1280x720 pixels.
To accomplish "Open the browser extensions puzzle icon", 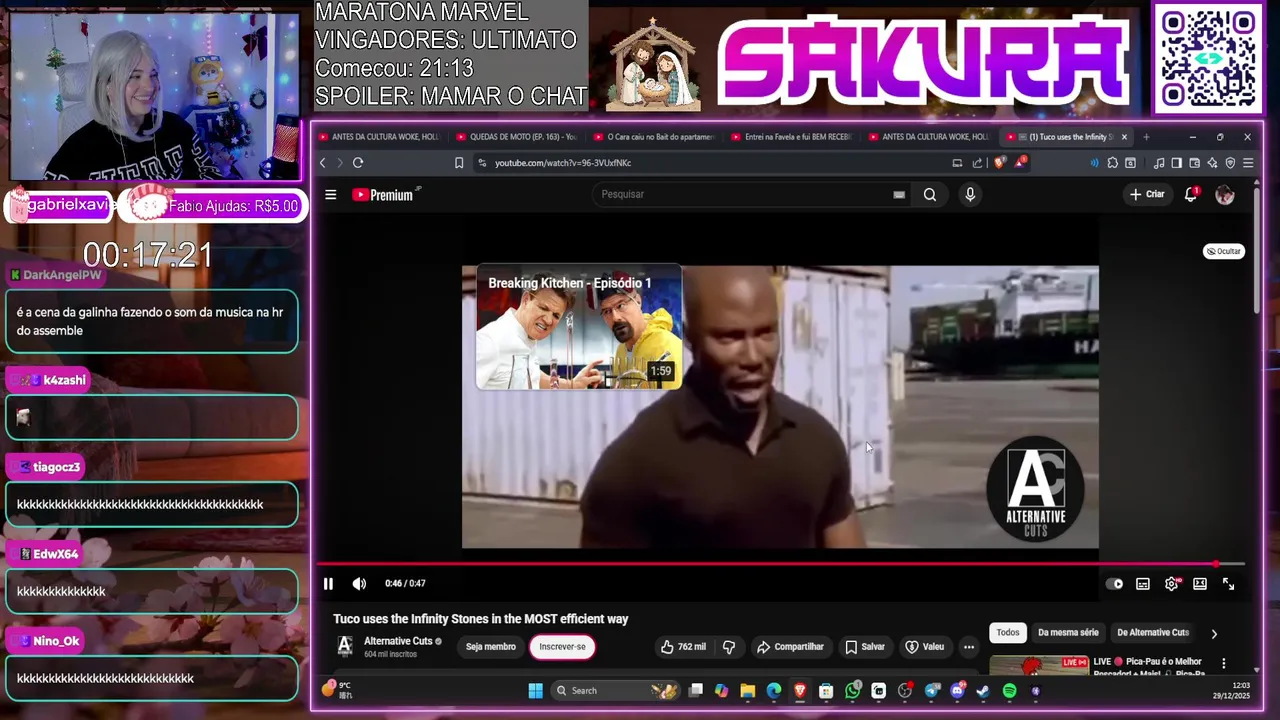I will pos(1112,163).
